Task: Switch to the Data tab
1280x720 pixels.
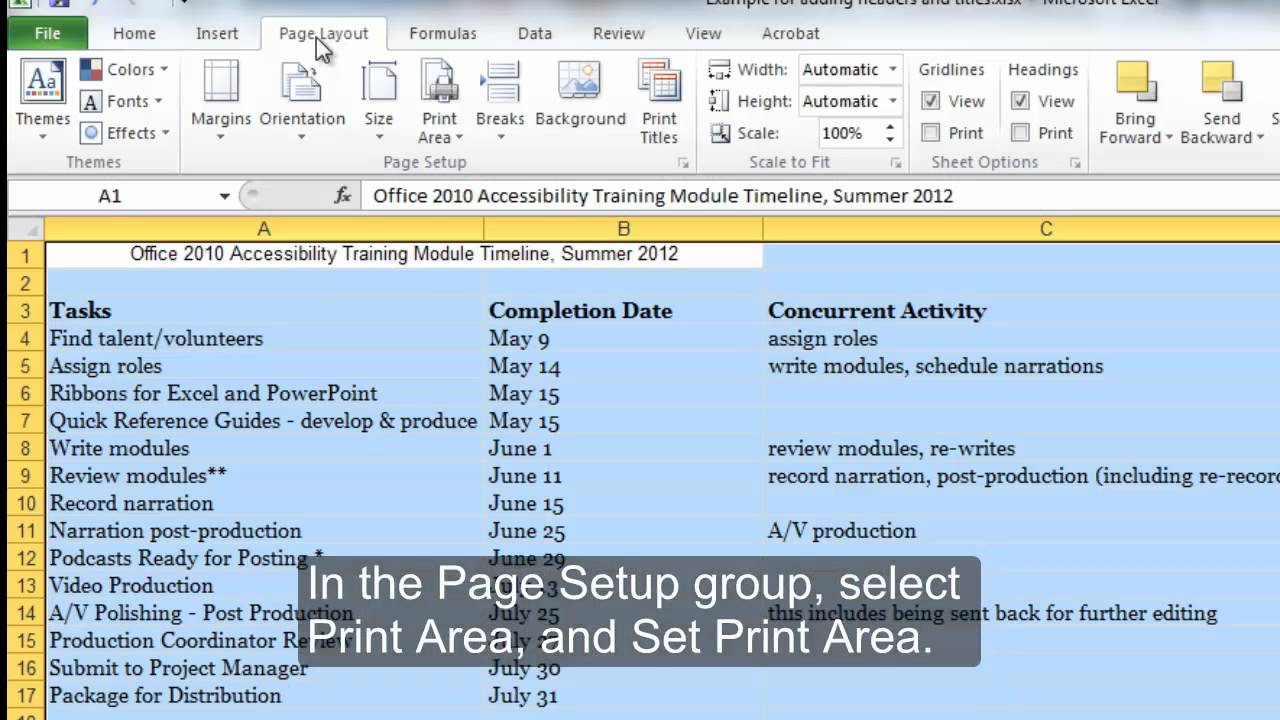Action: tap(535, 33)
